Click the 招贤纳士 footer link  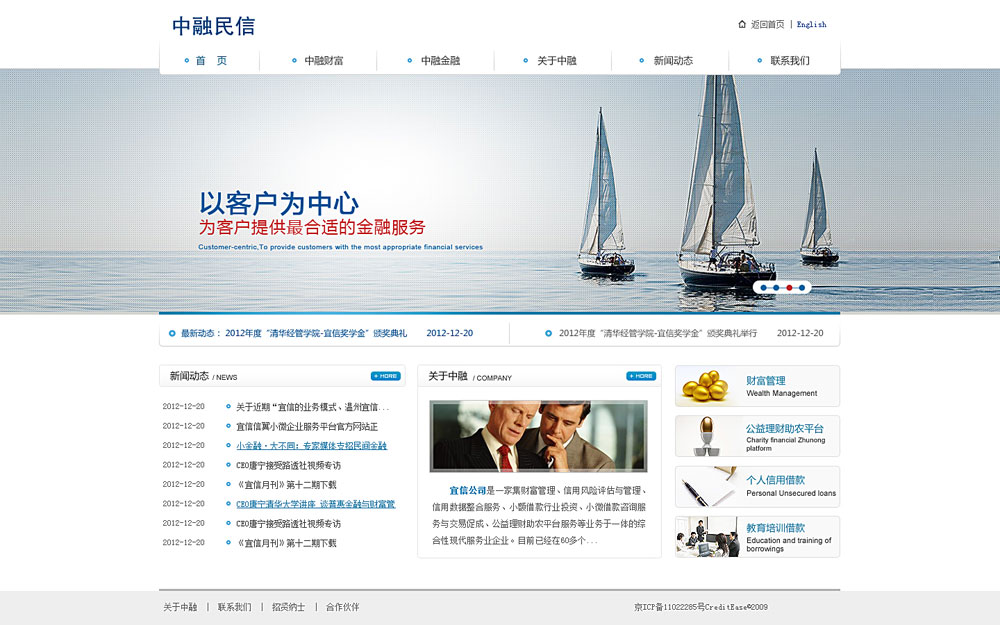288,607
